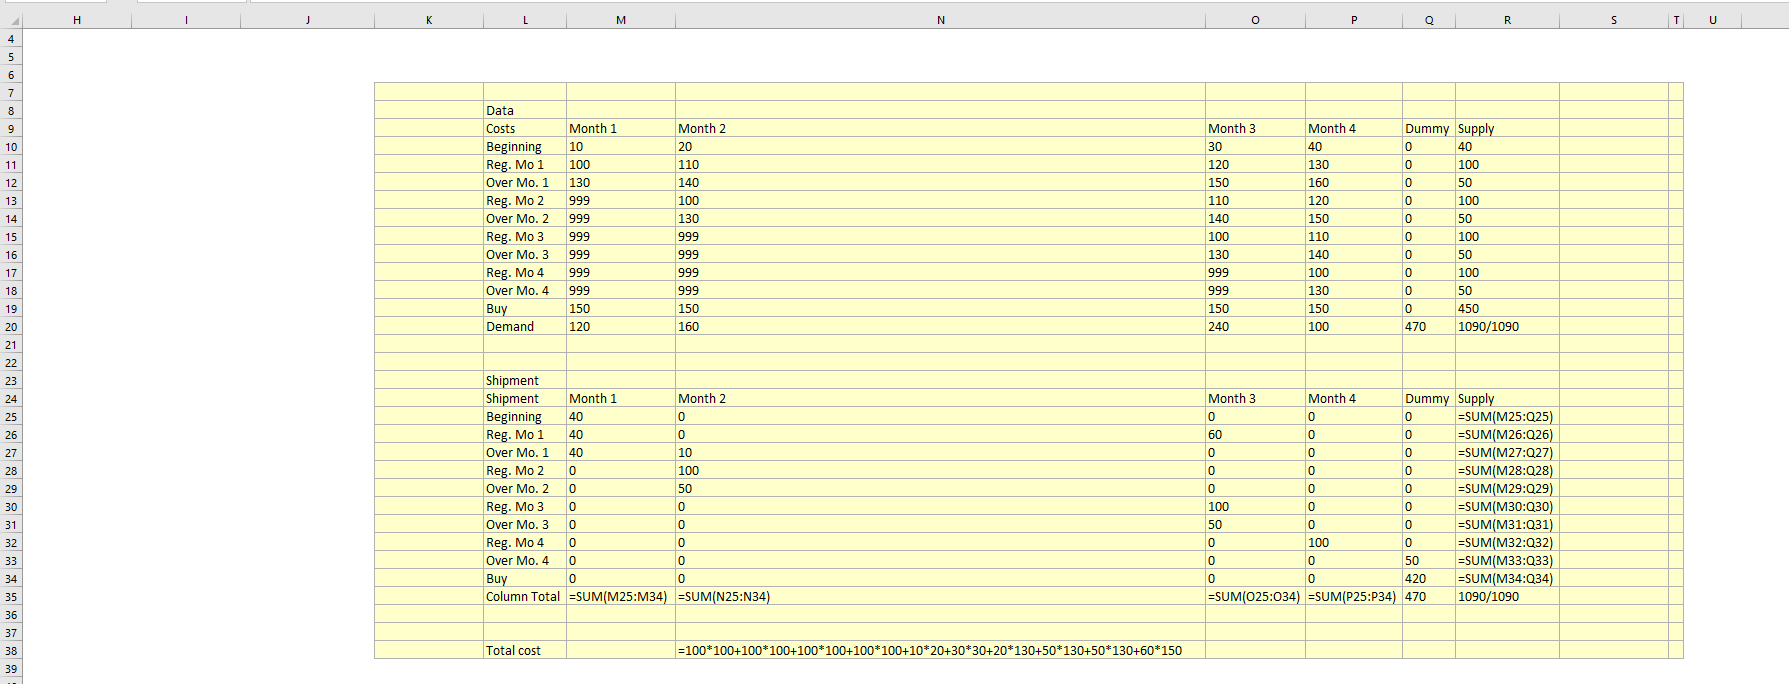Click the =SUM(M34:Q34) Buy supply formula
Screen dimensions: 1789x684
pyautogui.click(x=1506, y=579)
